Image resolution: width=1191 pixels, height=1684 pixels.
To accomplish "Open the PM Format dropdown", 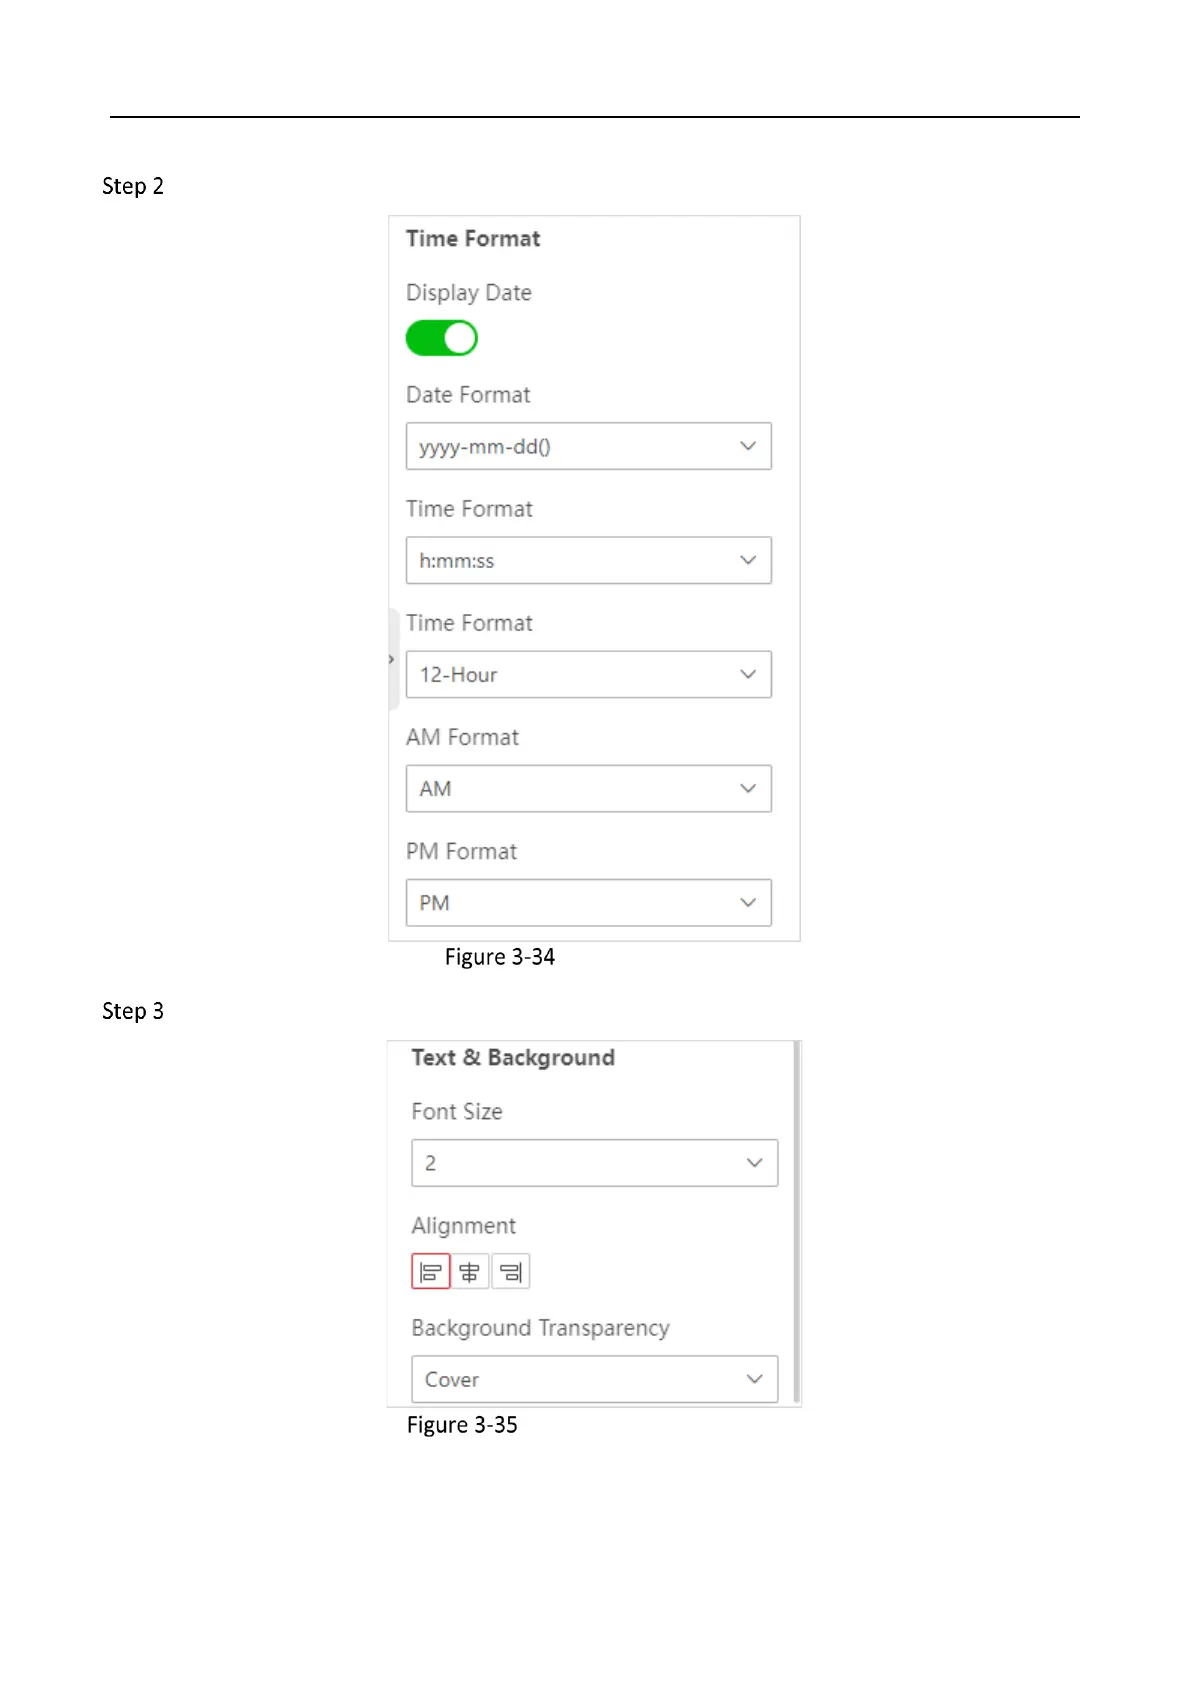I will [588, 902].
